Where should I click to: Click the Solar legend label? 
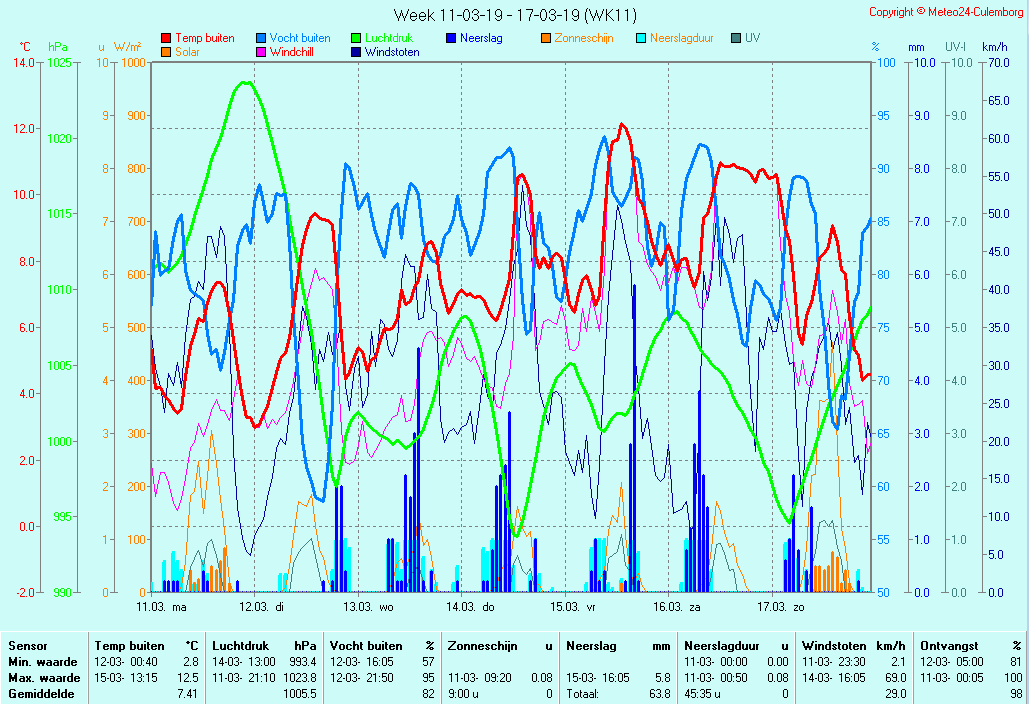(x=187, y=52)
